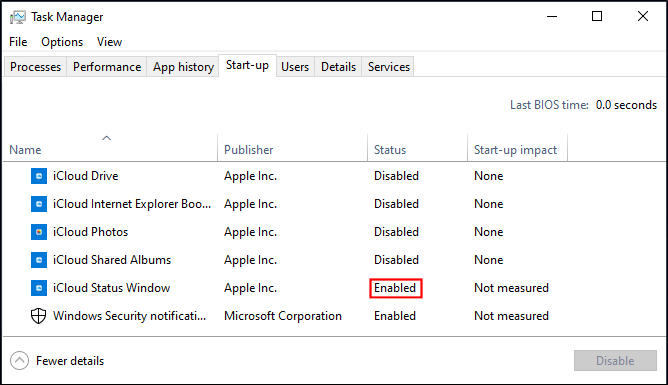Click Disabled status of iCloud Shared Albums
The height and width of the screenshot is (385, 668).
pos(396,260)
